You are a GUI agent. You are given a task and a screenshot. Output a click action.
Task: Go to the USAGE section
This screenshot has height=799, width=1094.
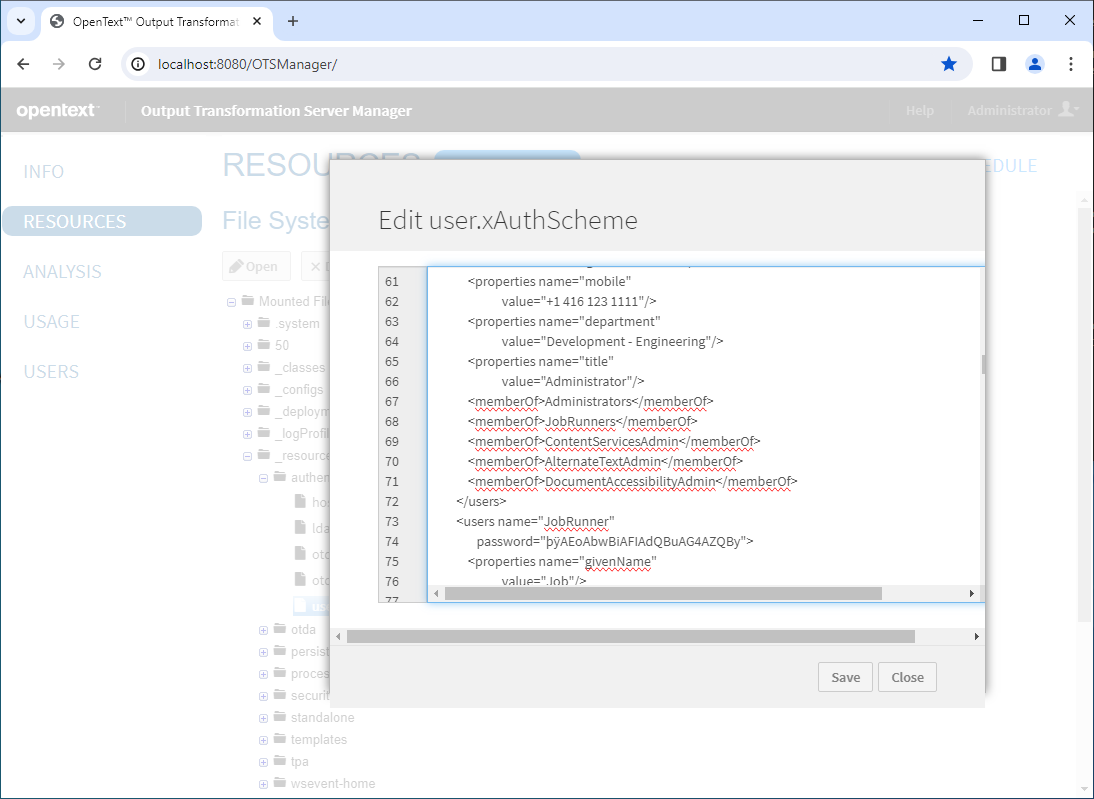coord(51,322)
